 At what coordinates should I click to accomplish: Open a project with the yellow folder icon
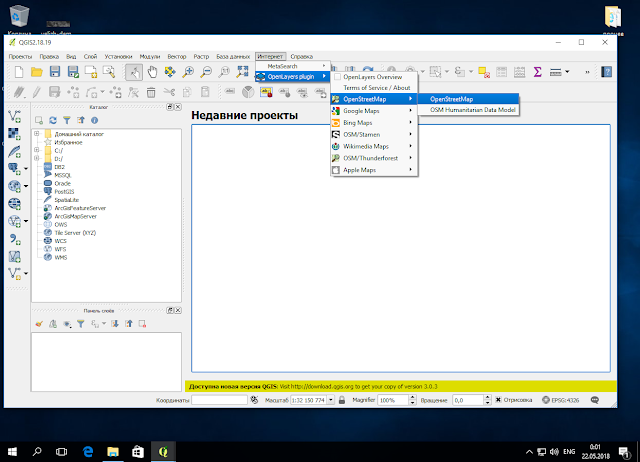pyautogui.click(x=37, y=72)
